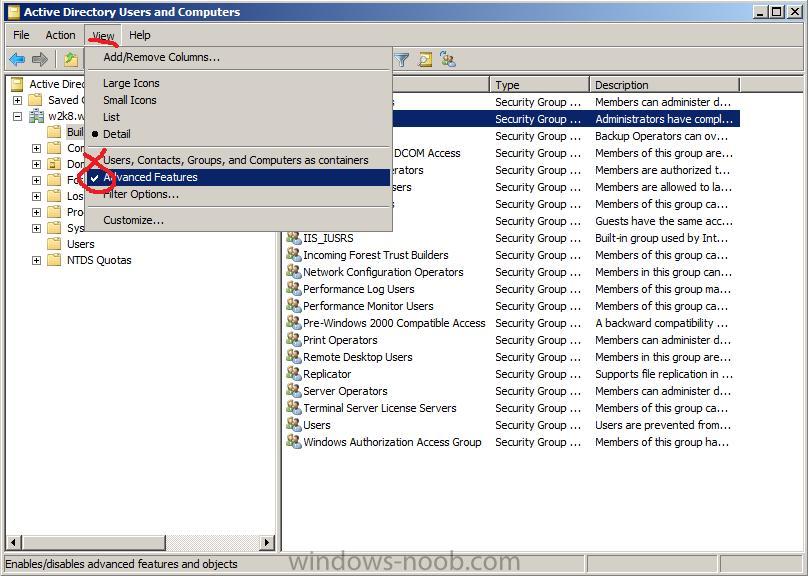
Task: Click the 'Built-in group used by Int...' description
Action: point(662,238)
